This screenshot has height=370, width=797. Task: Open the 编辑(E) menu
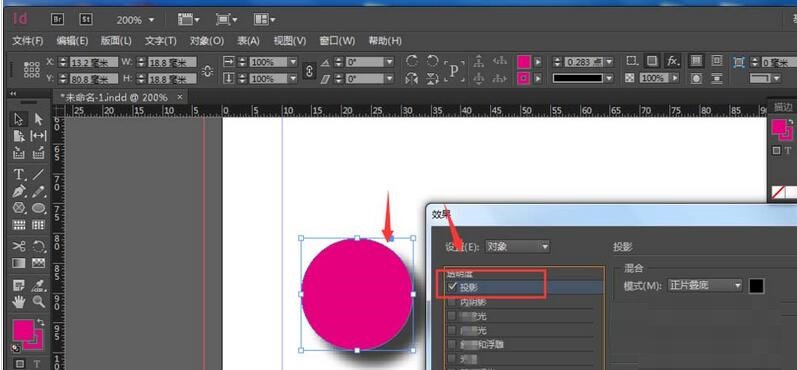coord(72,41)
